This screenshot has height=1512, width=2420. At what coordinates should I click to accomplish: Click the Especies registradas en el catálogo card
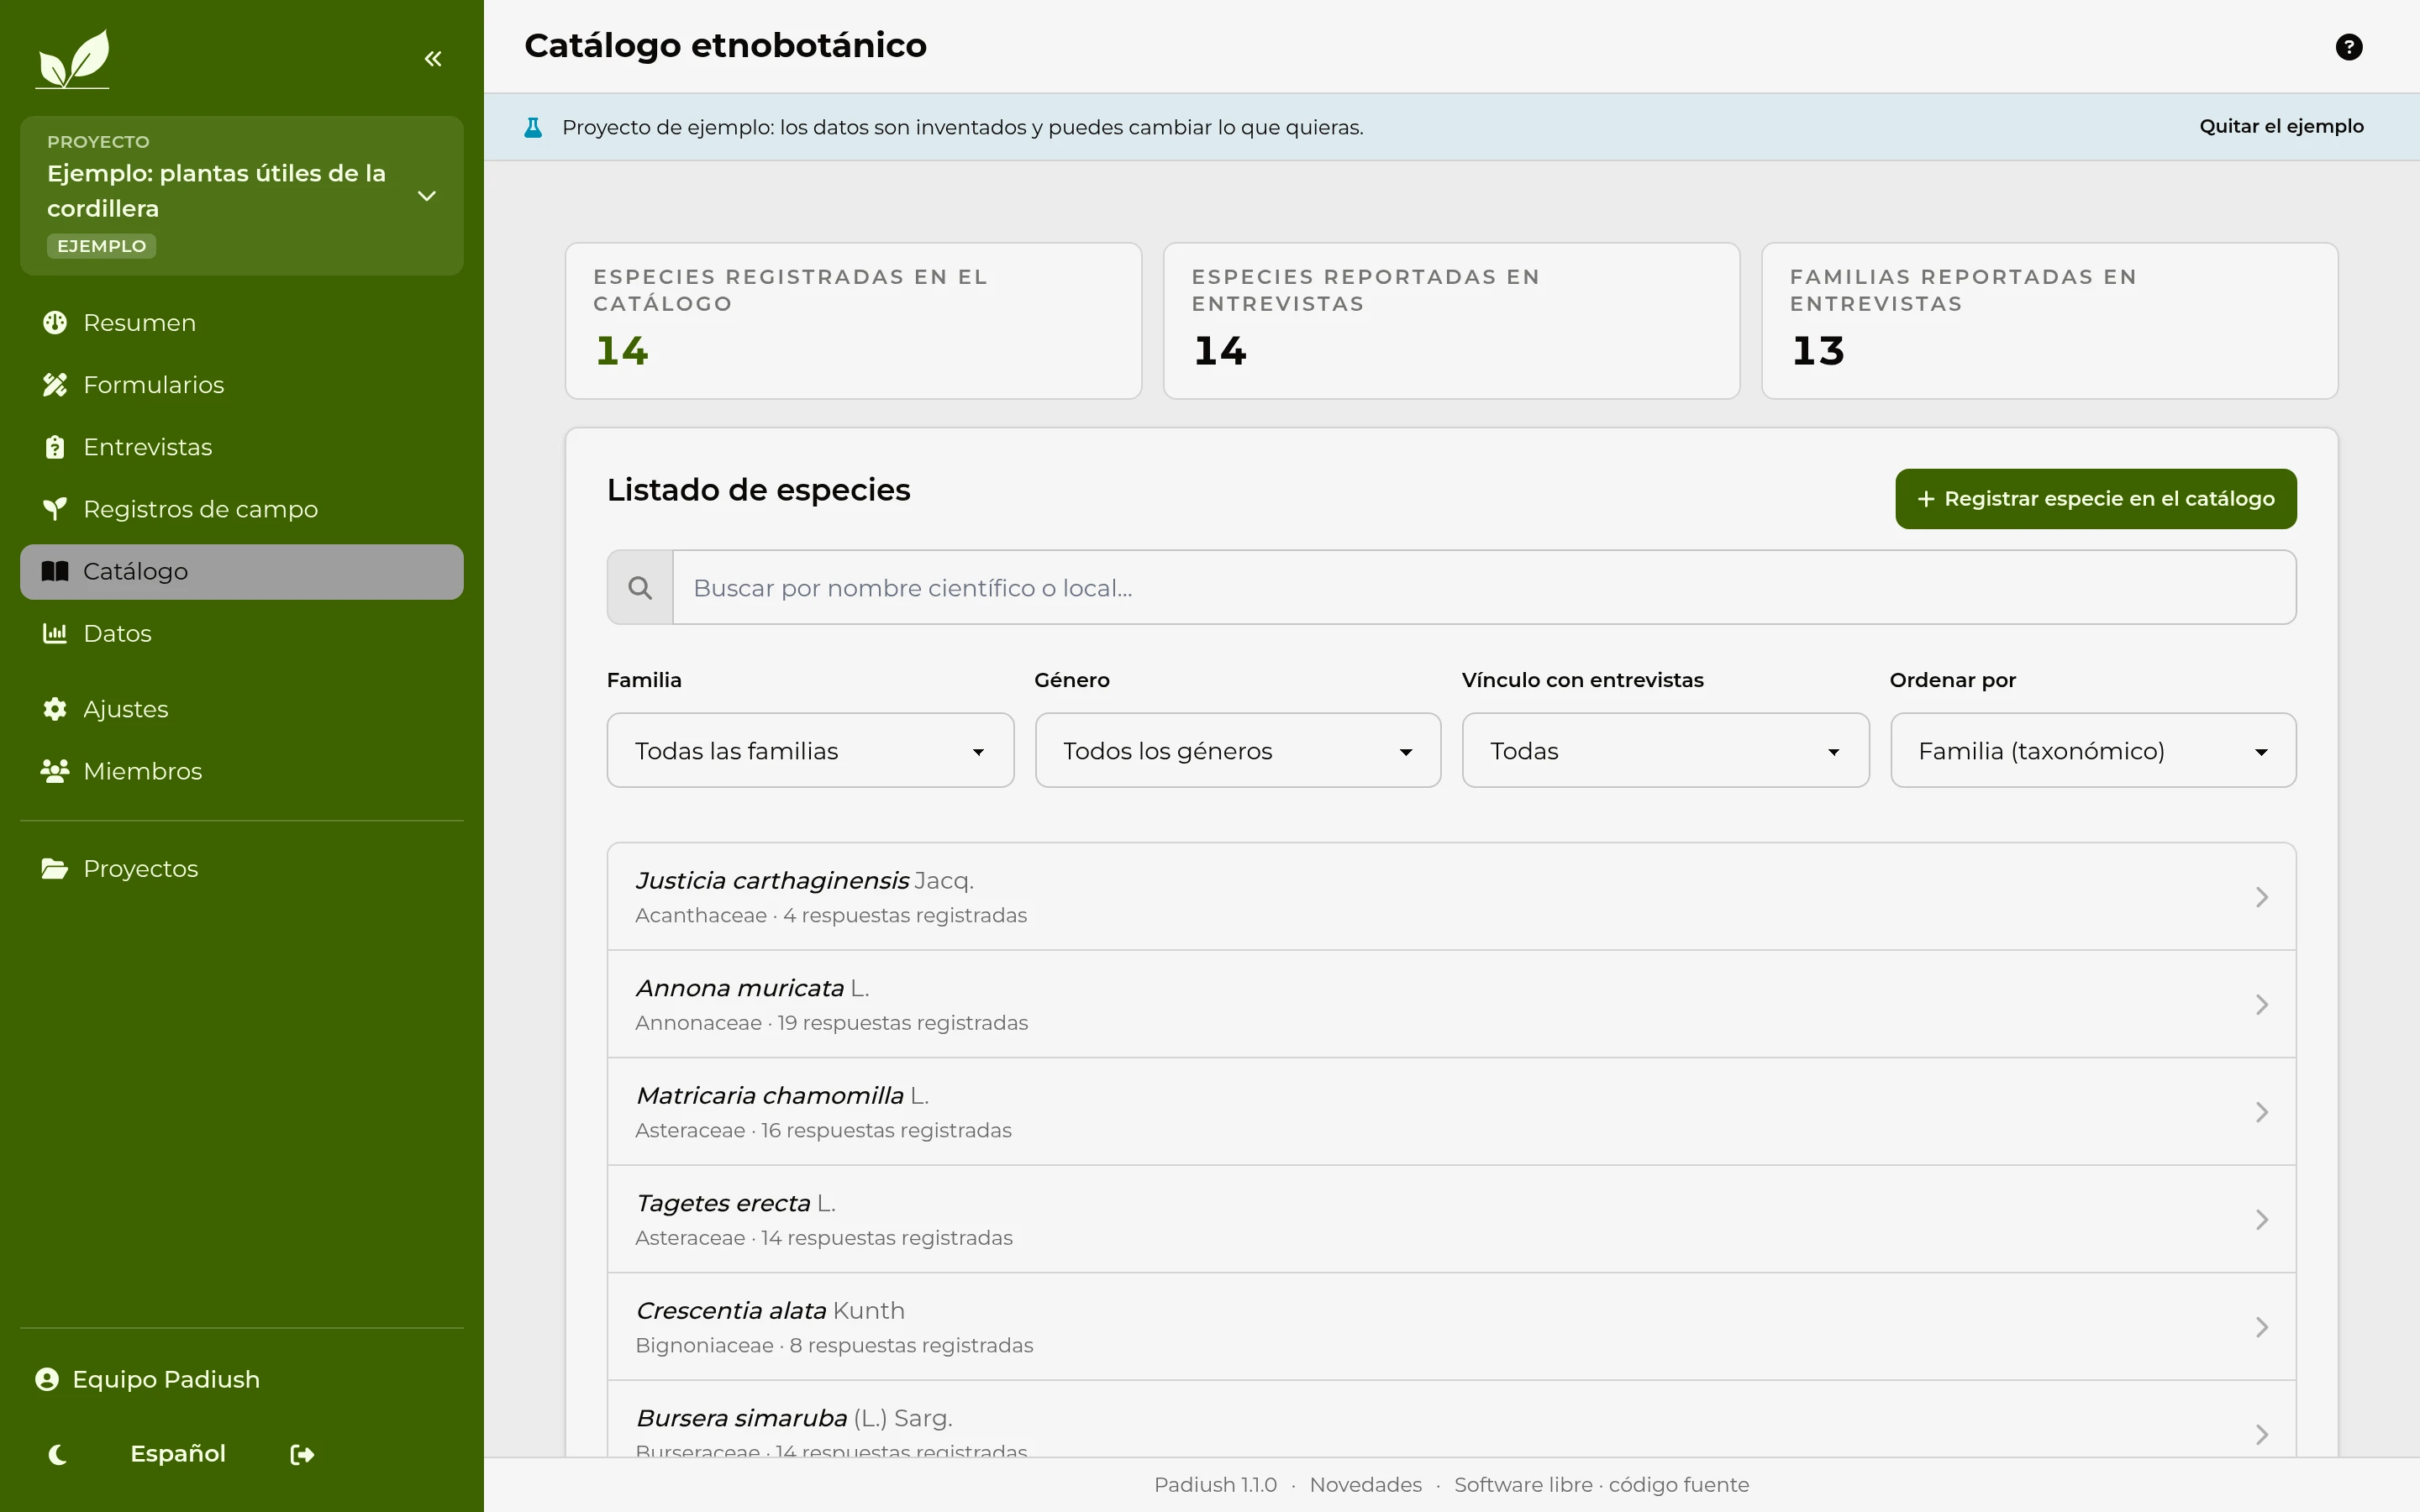coord(853,321)
